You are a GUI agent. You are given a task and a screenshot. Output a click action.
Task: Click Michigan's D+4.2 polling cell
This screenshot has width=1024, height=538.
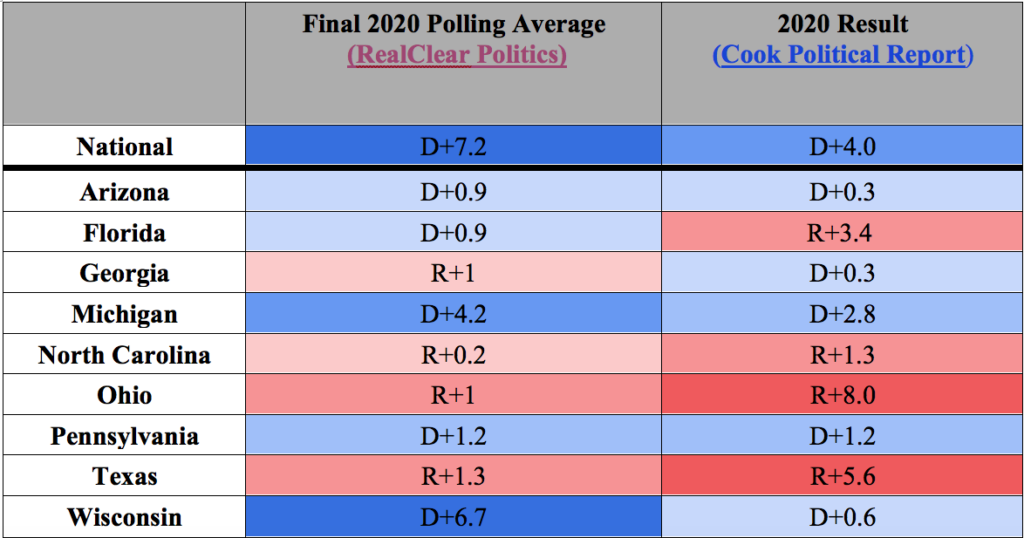(453, 313)
